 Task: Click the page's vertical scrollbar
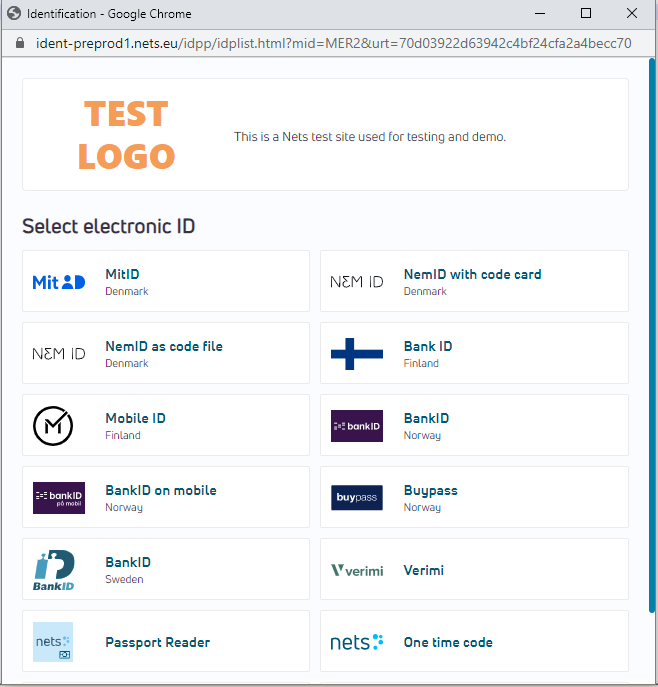point(652,335)
